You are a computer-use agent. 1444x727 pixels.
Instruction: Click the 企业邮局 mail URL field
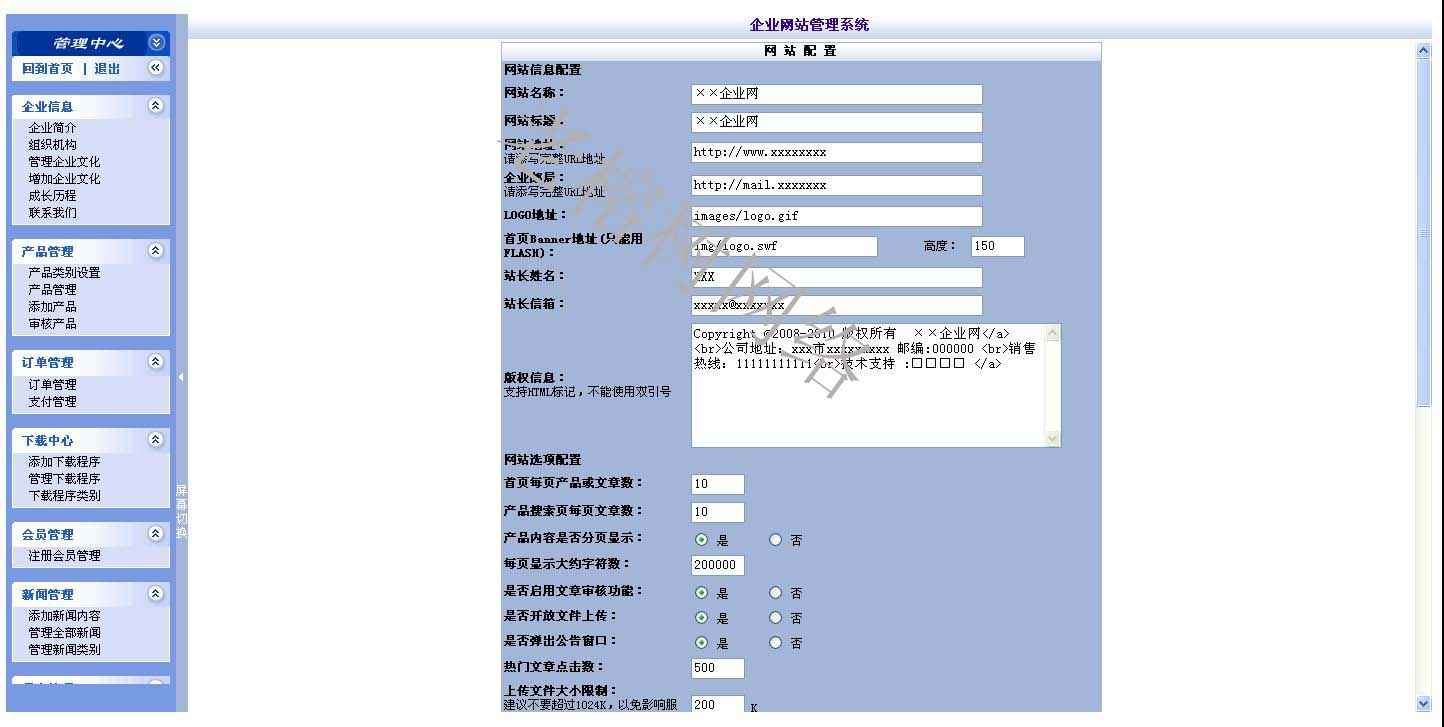coord(837,185)
